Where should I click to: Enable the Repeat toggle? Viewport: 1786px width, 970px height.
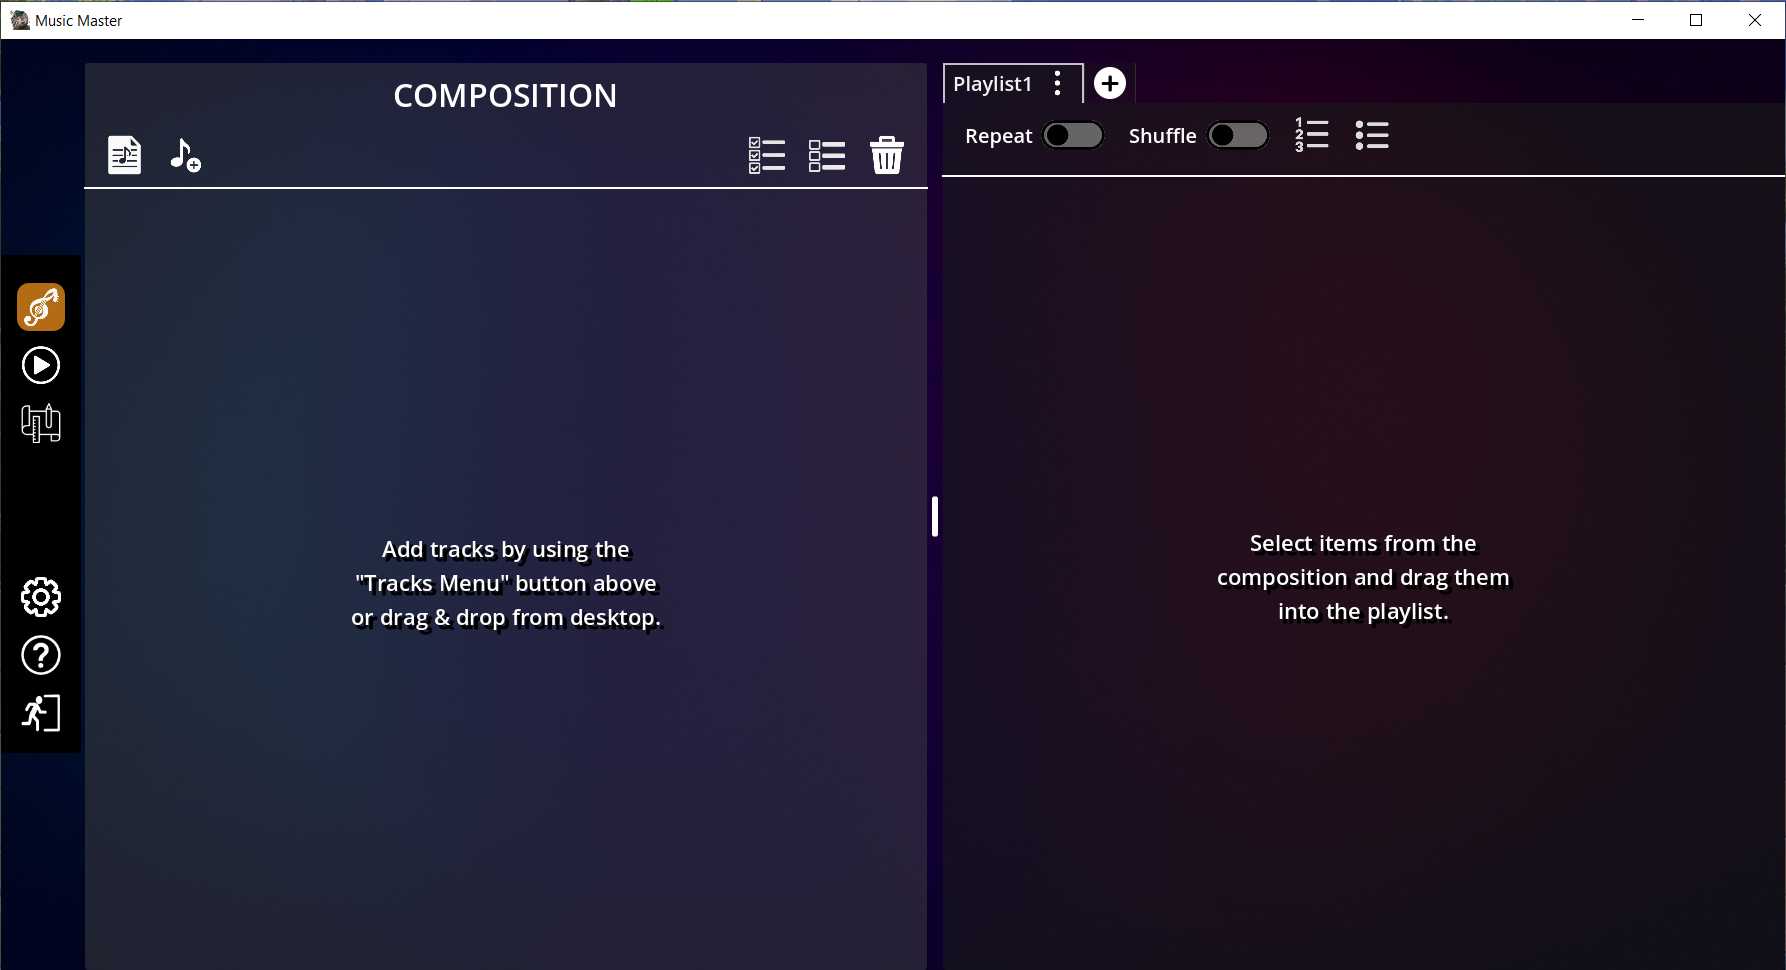point(1073,135)
